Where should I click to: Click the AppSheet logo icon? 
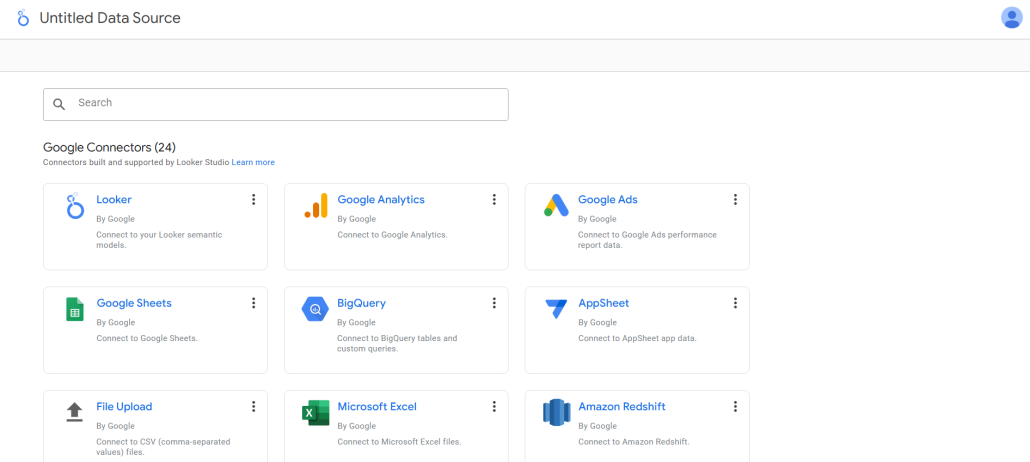(x=556, y=309)
